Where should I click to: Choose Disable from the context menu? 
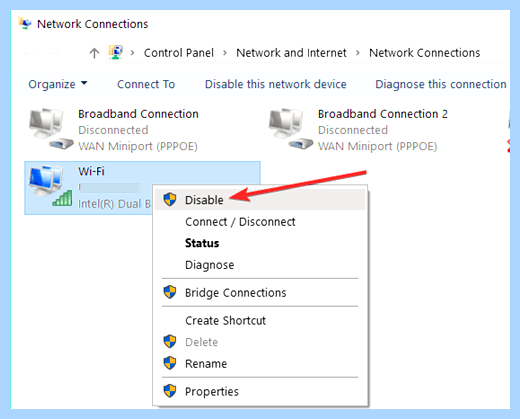coord(260,200)
